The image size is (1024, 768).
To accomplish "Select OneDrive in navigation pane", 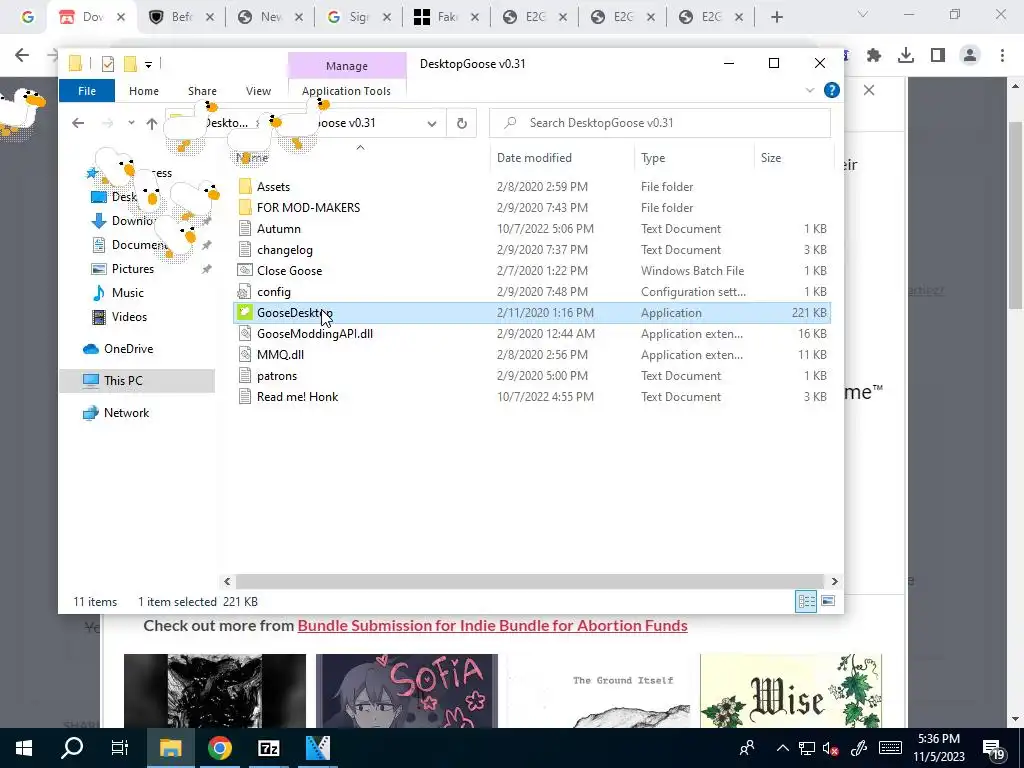I will [x=128, y=349].
